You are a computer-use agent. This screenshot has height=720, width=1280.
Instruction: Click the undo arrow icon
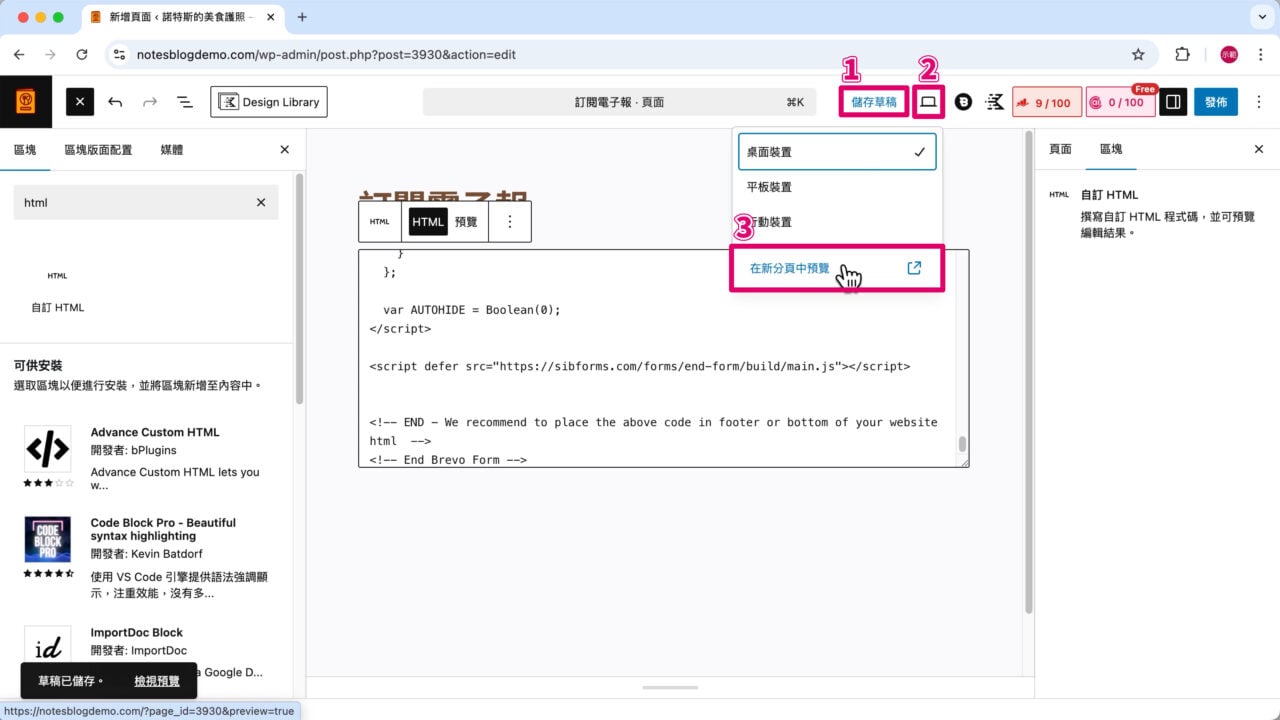pyautogui.click(x=113, y=101)
